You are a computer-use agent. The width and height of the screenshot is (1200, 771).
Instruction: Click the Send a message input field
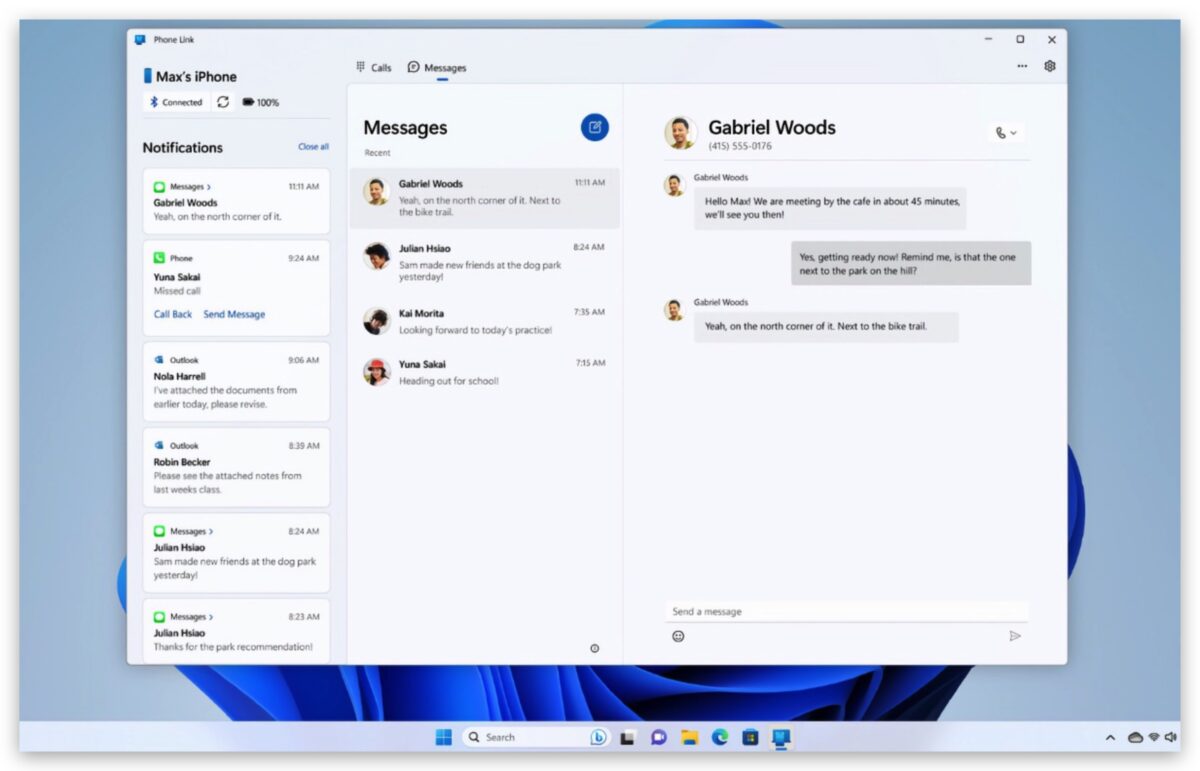pos(846,611)
